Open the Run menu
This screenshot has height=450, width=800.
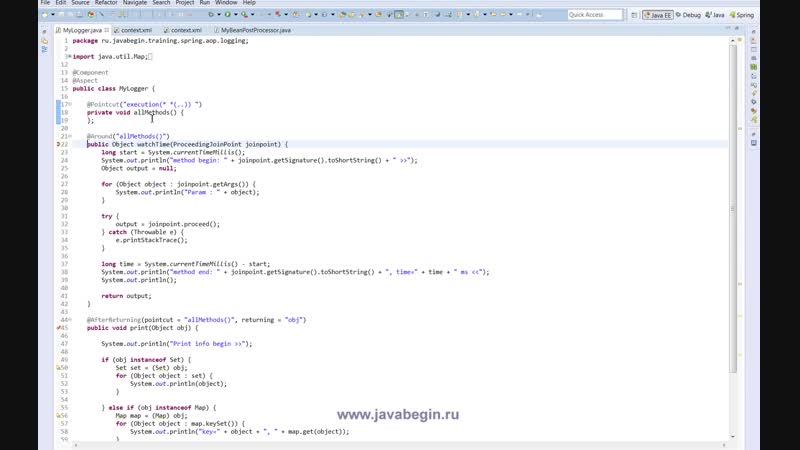(205, 3)
